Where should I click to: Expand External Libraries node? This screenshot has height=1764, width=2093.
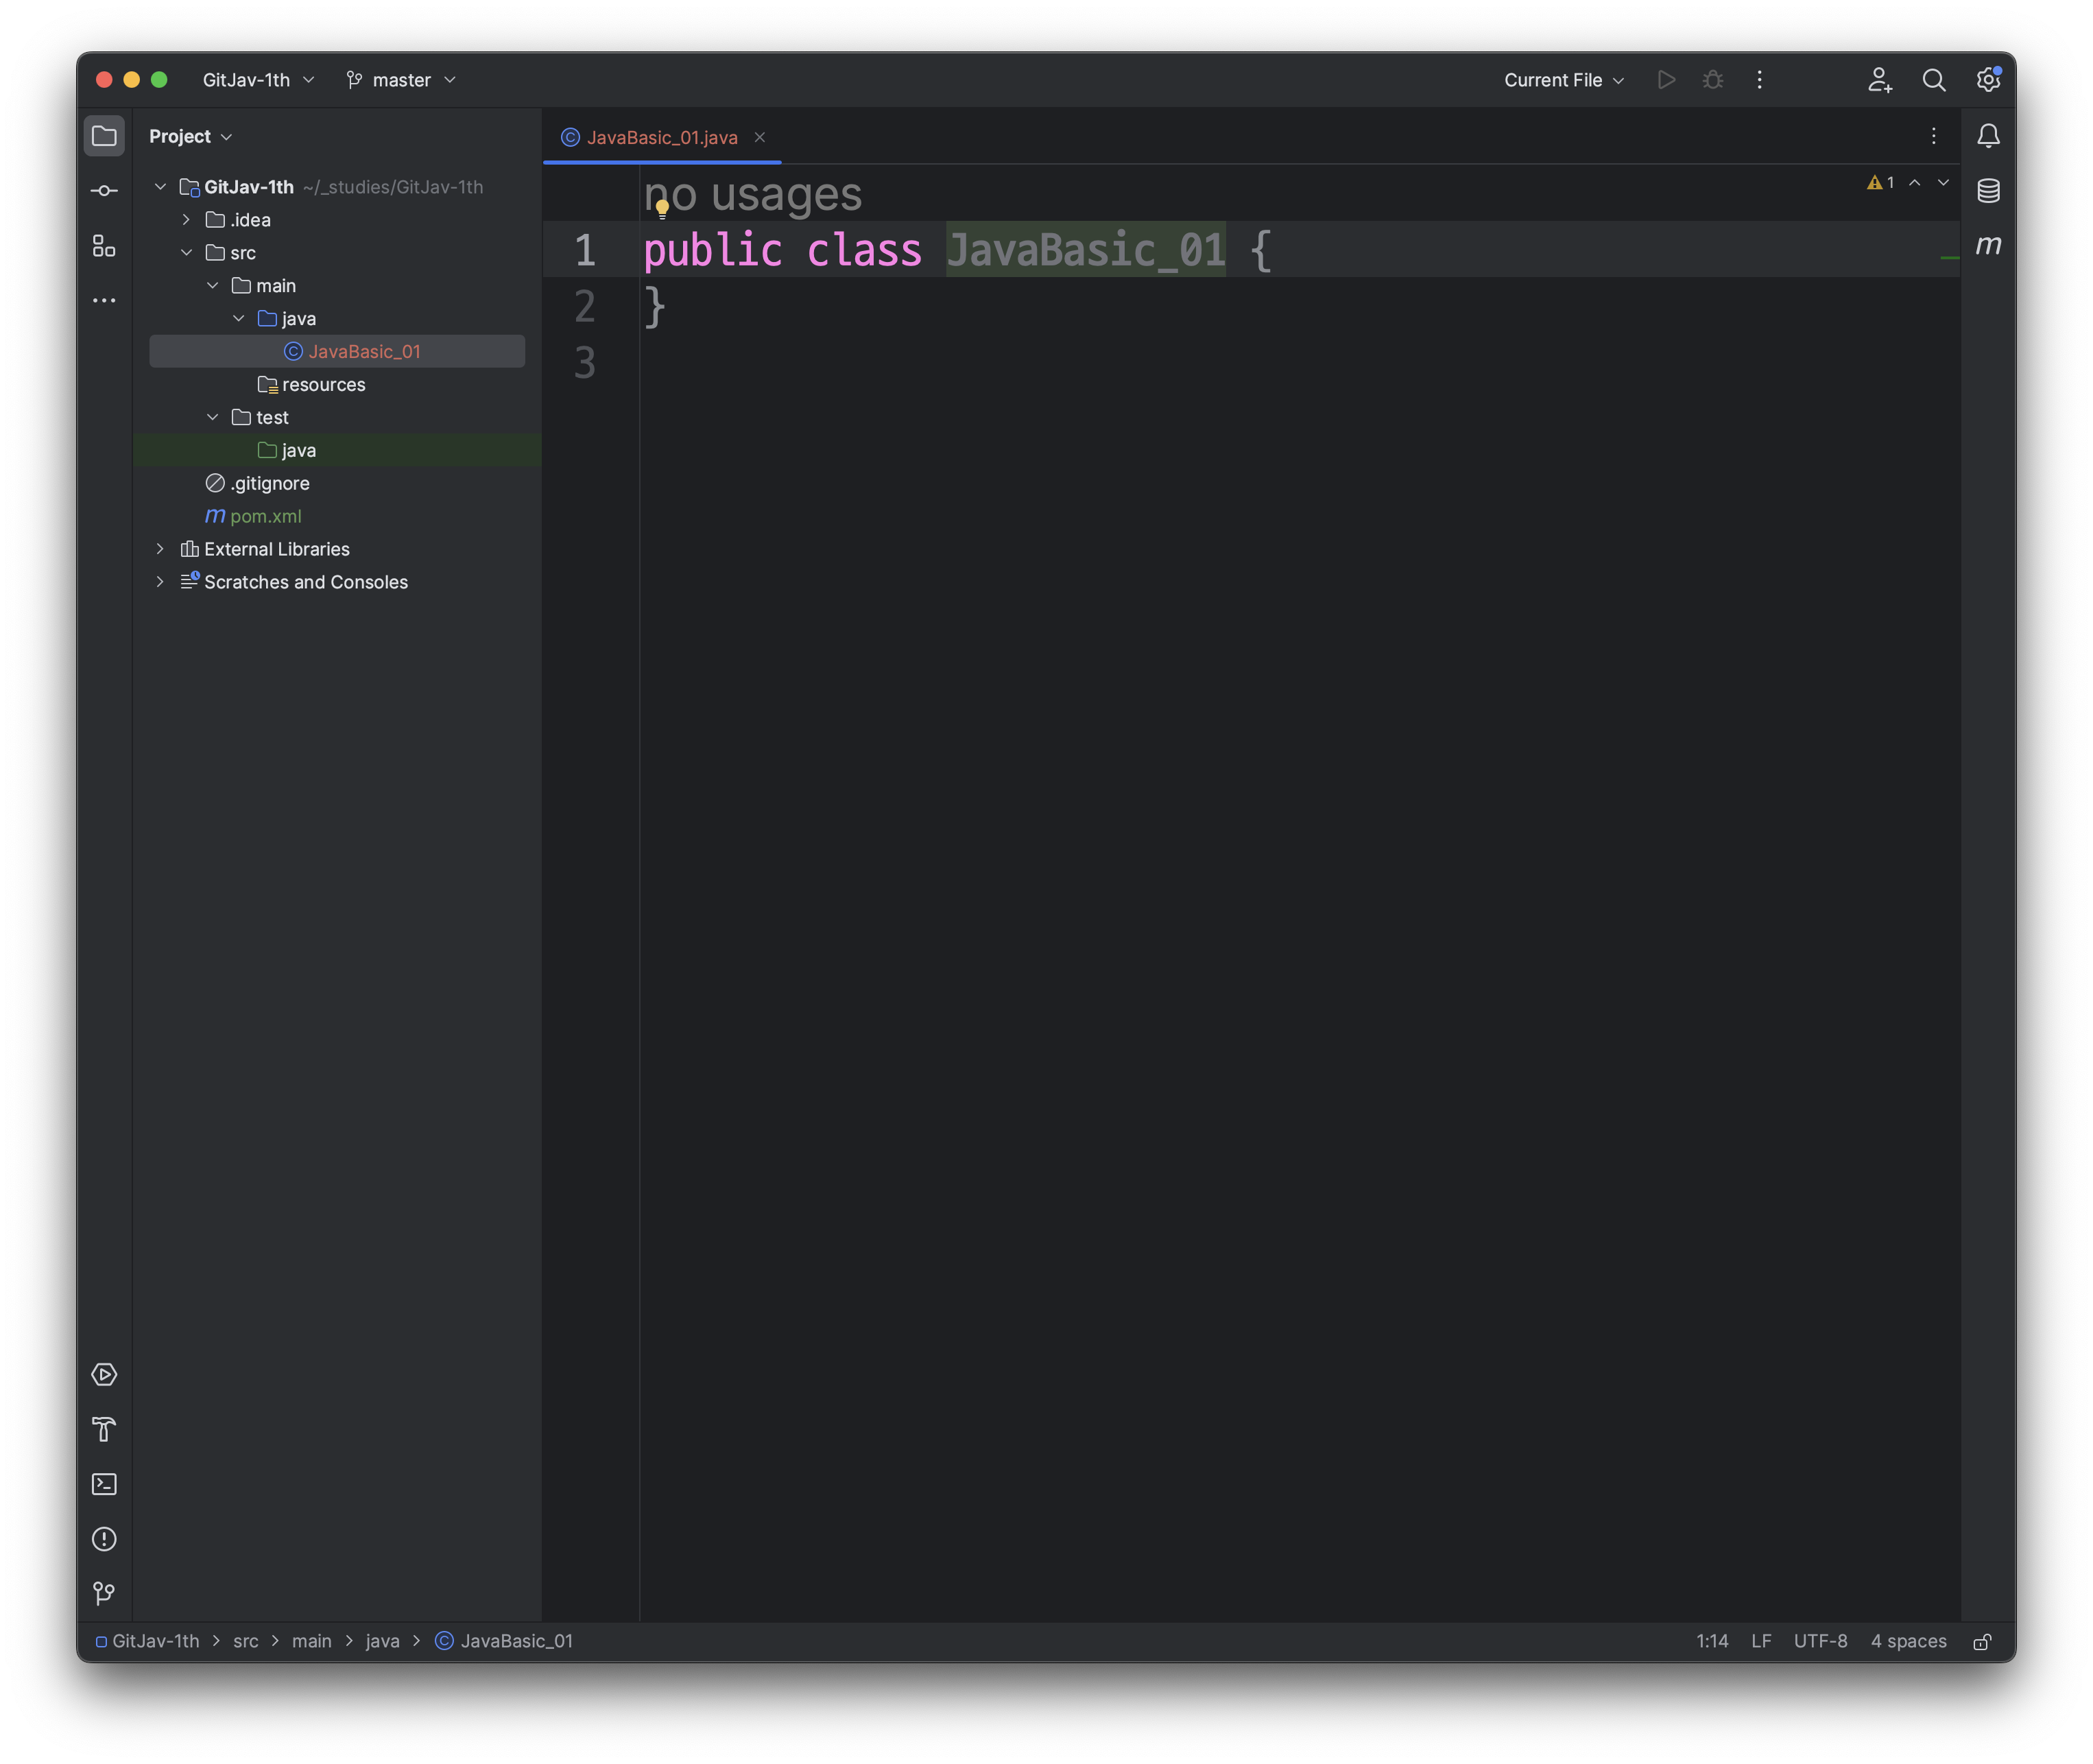point(160,549)
